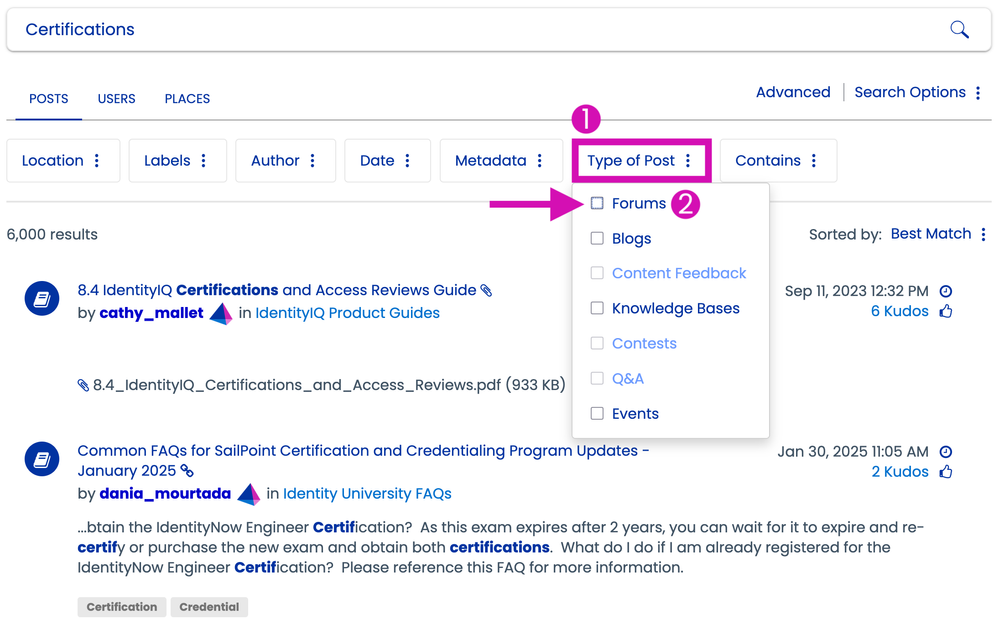Screen dimensions: 999x625
Task: Click the paperclip icon beside the PDF attachment
Action: coord(83,385)
